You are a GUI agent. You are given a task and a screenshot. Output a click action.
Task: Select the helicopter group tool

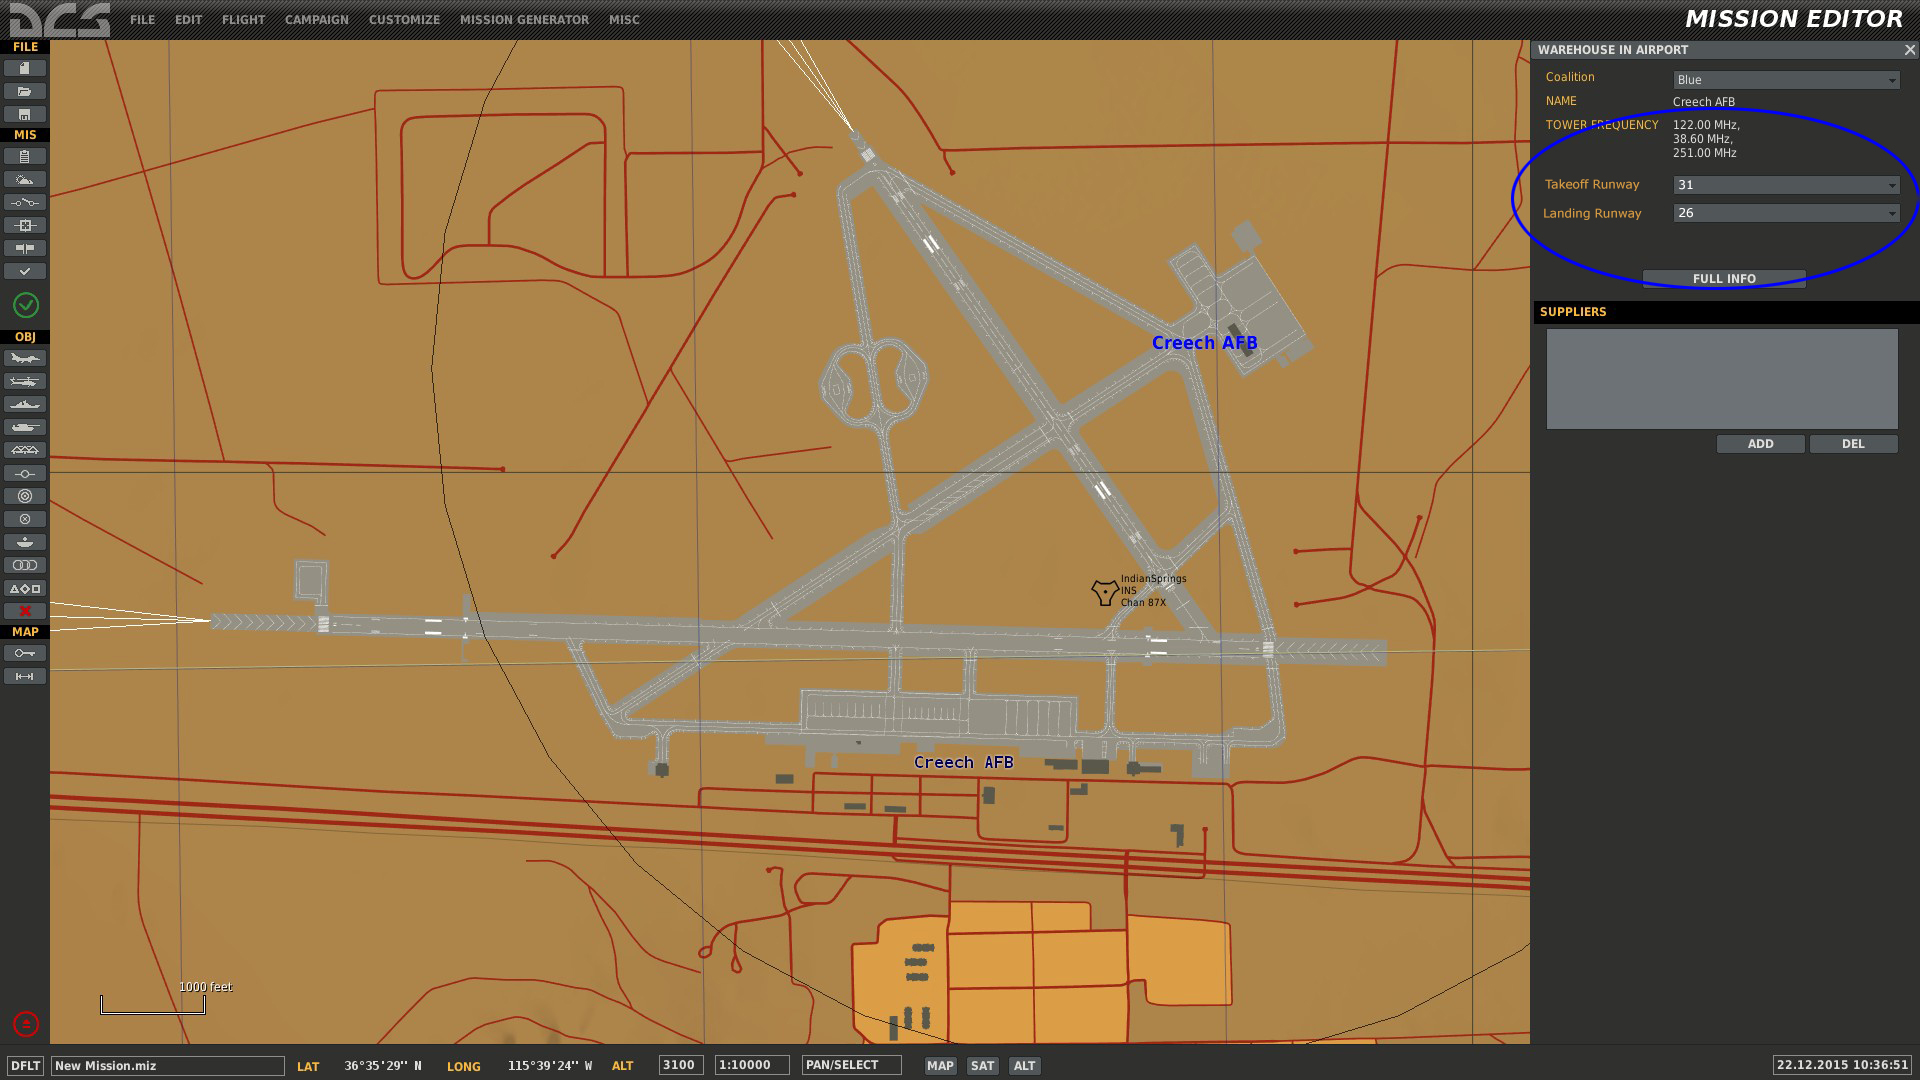click(x=25, y=381)
